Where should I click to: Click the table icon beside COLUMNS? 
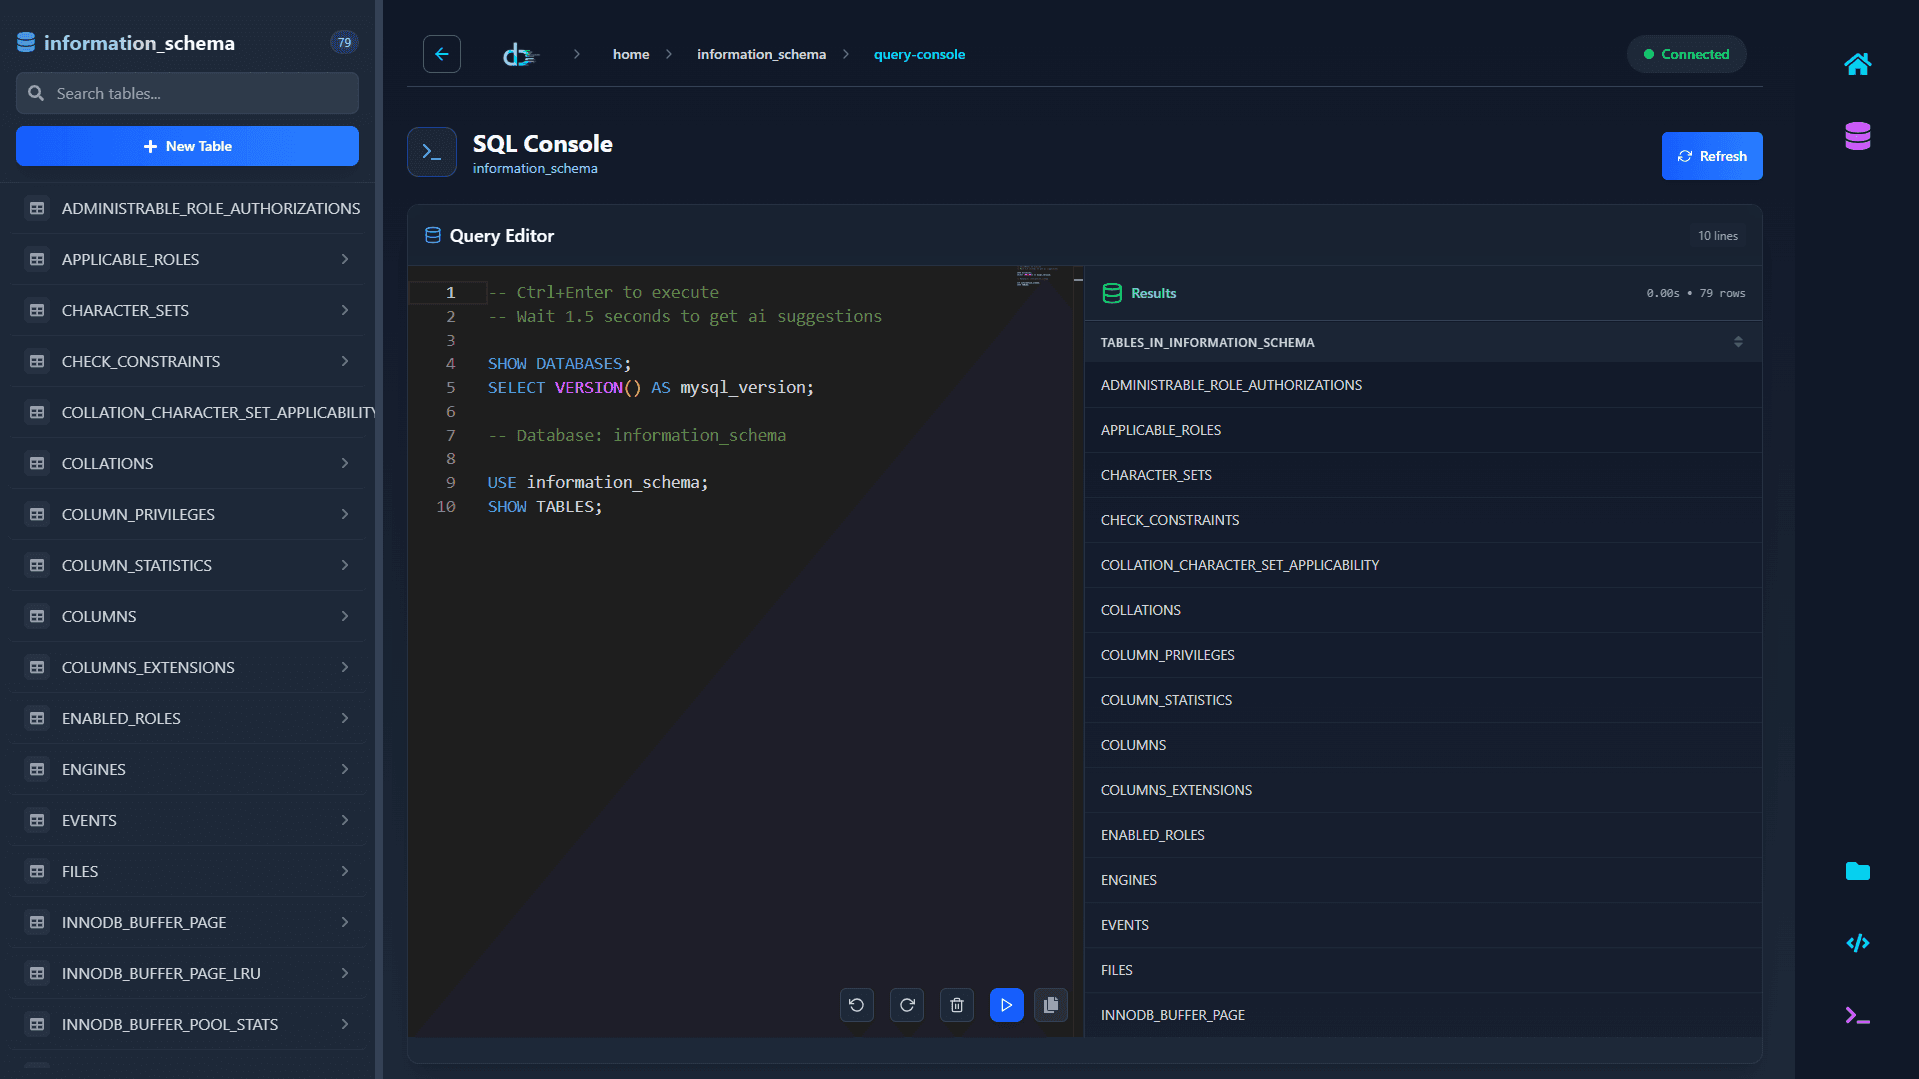tap(37, 616)
